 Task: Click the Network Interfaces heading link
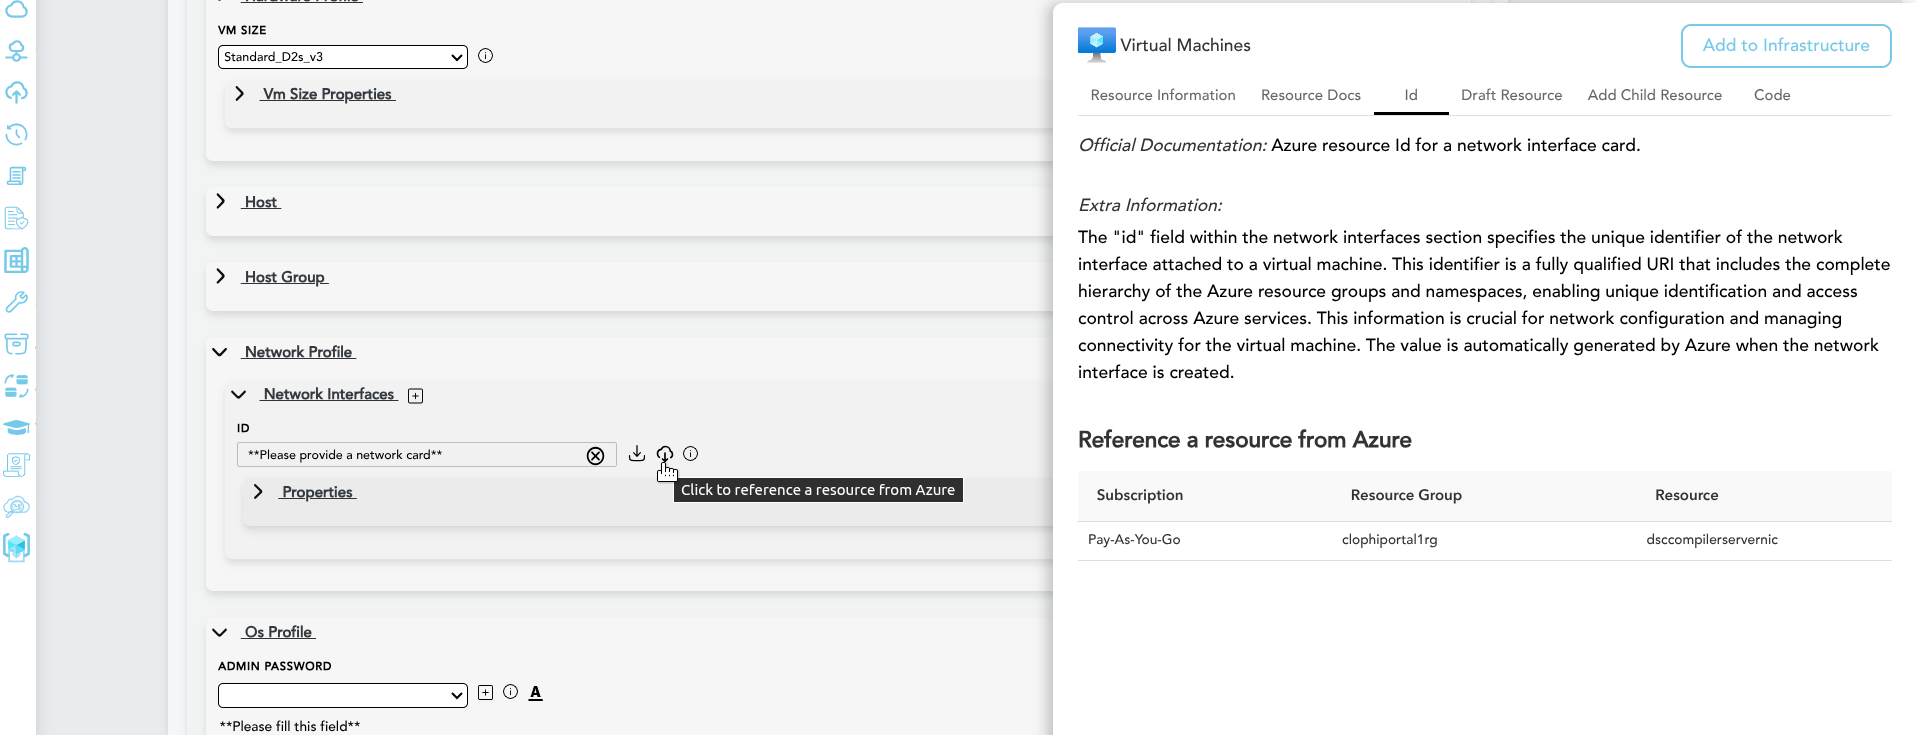click(329, 394)
